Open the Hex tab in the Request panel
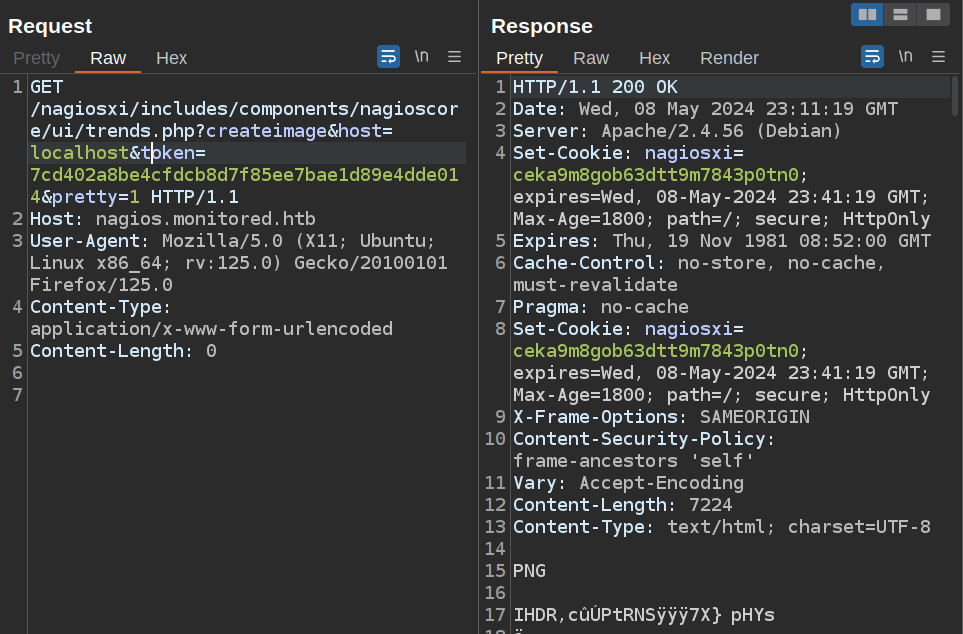Image resolution: width=963 pixels, height=634 pixels. [171, 58]
